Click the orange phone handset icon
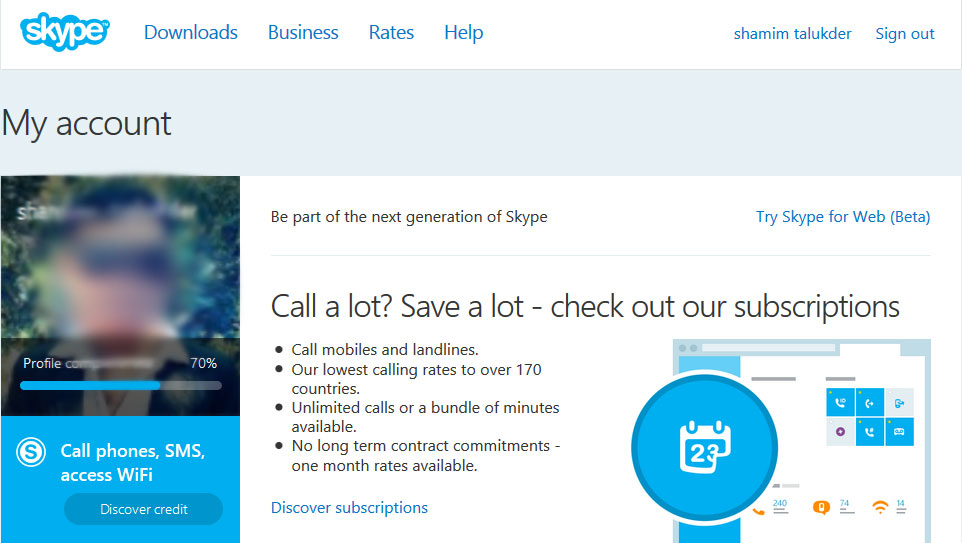Image resolution: width=962 pixels, height=543 pixels. tap(758, 508)
